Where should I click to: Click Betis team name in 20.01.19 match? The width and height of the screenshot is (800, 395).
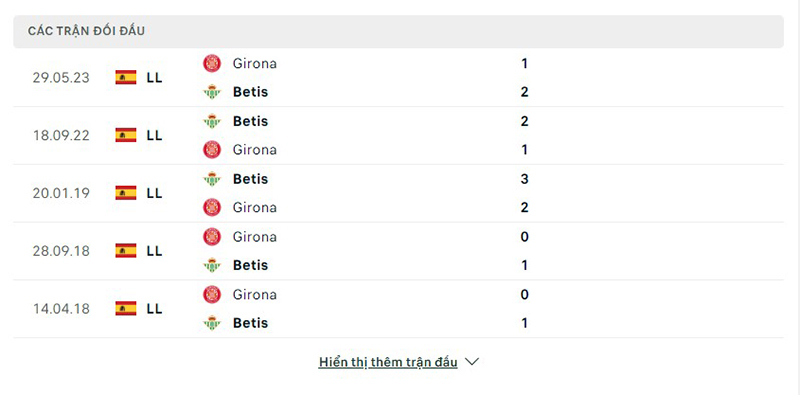[x=251, y=179]
